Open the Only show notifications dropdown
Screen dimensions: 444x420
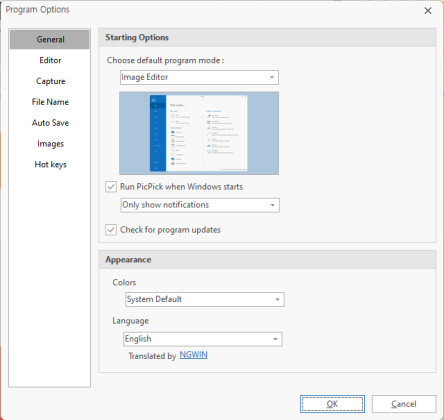200,205
